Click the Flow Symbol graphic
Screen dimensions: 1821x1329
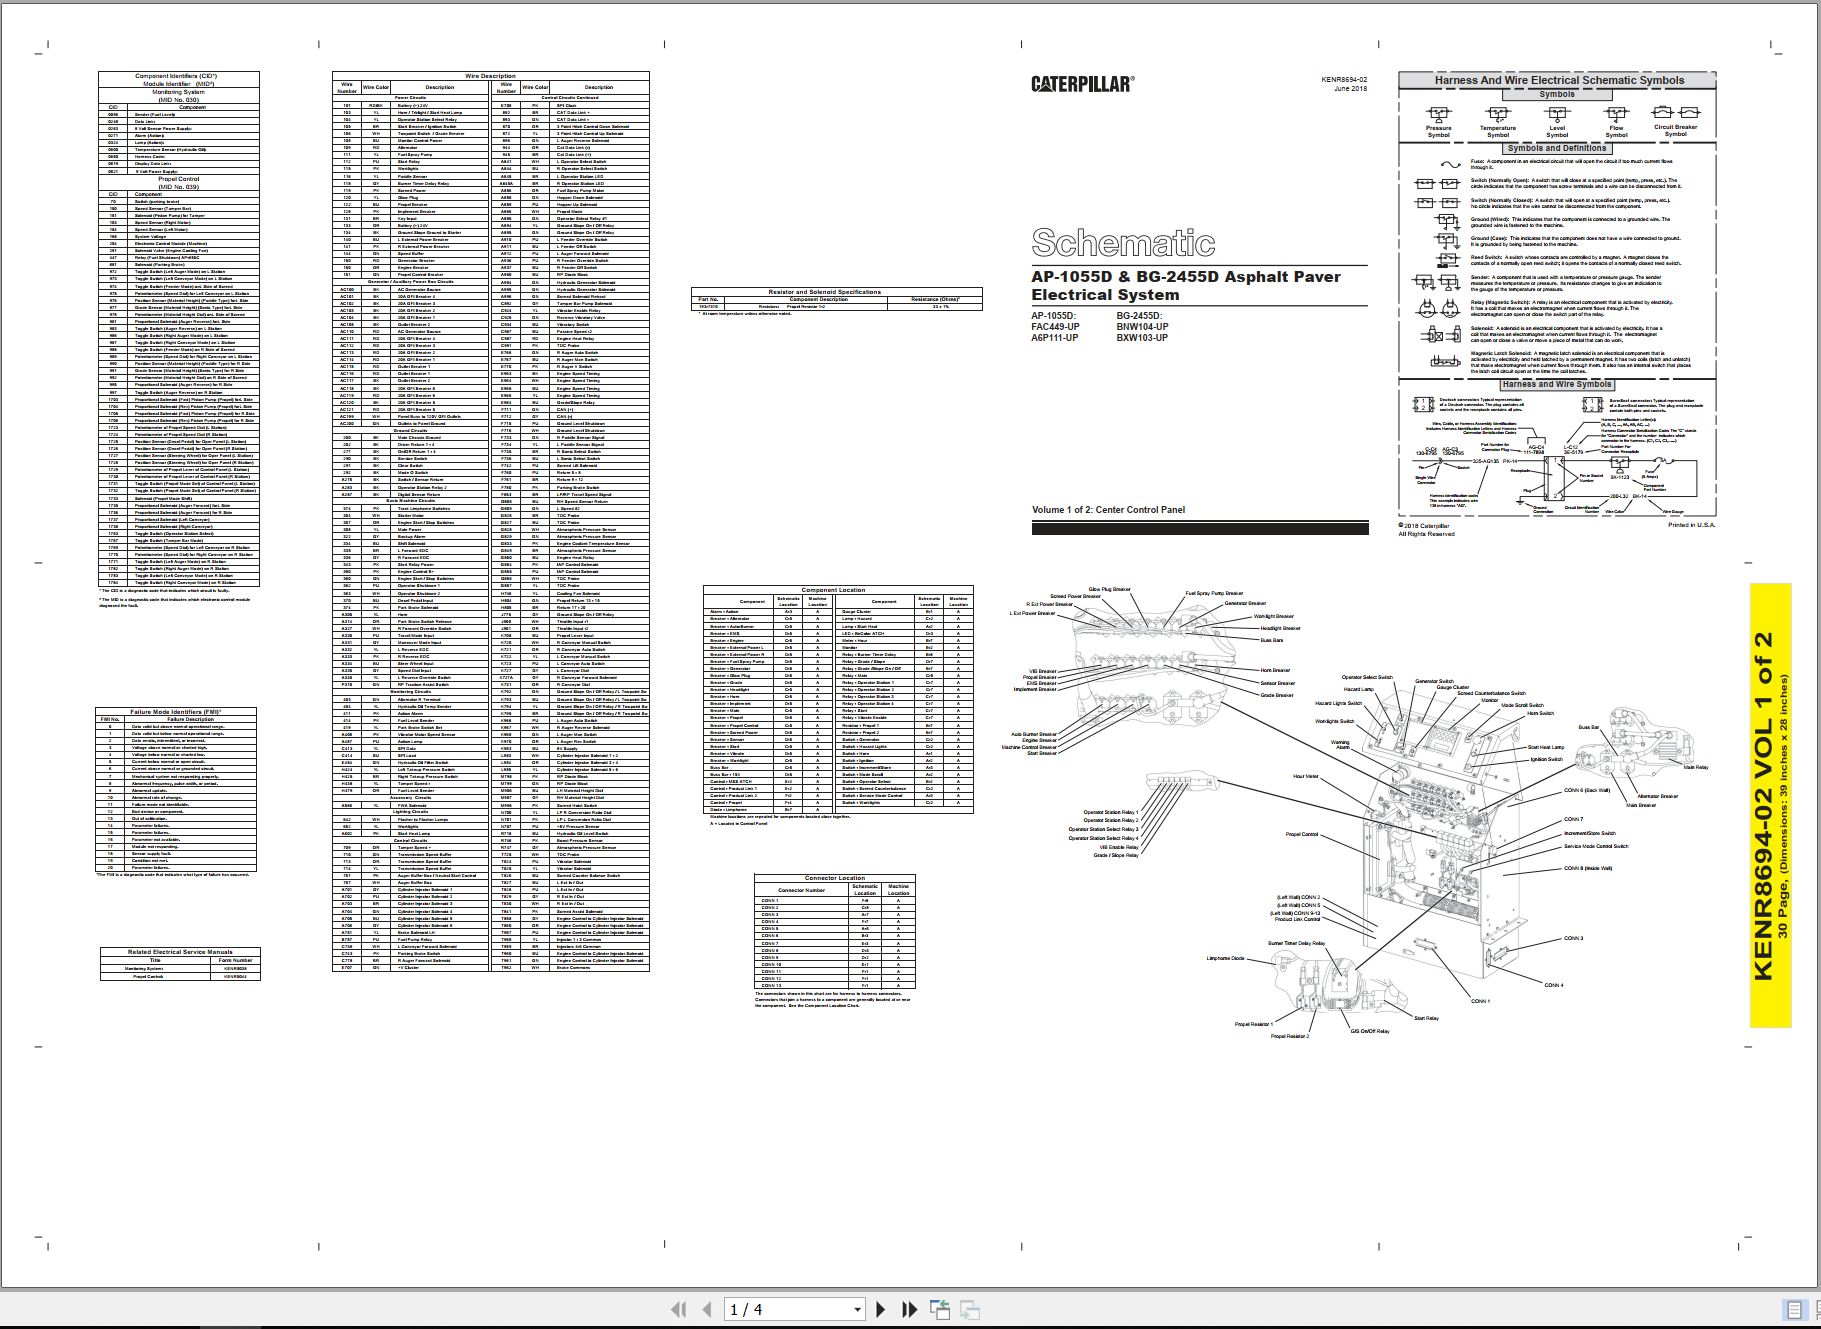point(1616,114)
